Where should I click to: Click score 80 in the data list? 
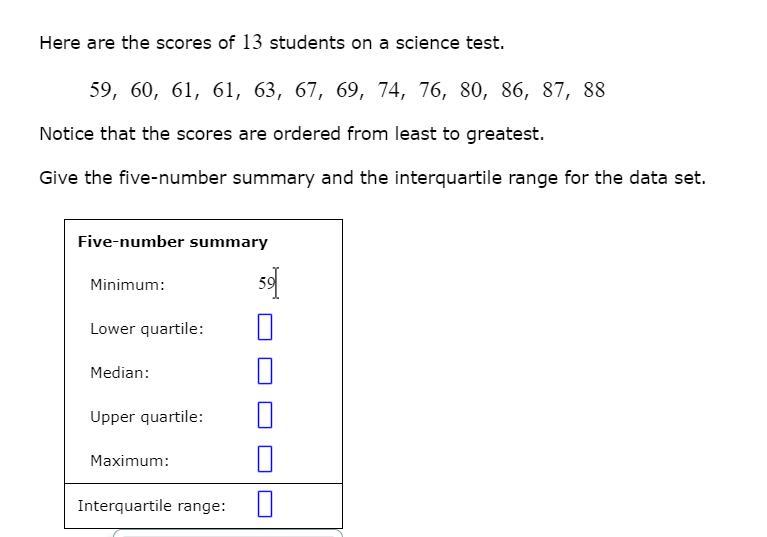pyautogui.click(x=471, y=90)
